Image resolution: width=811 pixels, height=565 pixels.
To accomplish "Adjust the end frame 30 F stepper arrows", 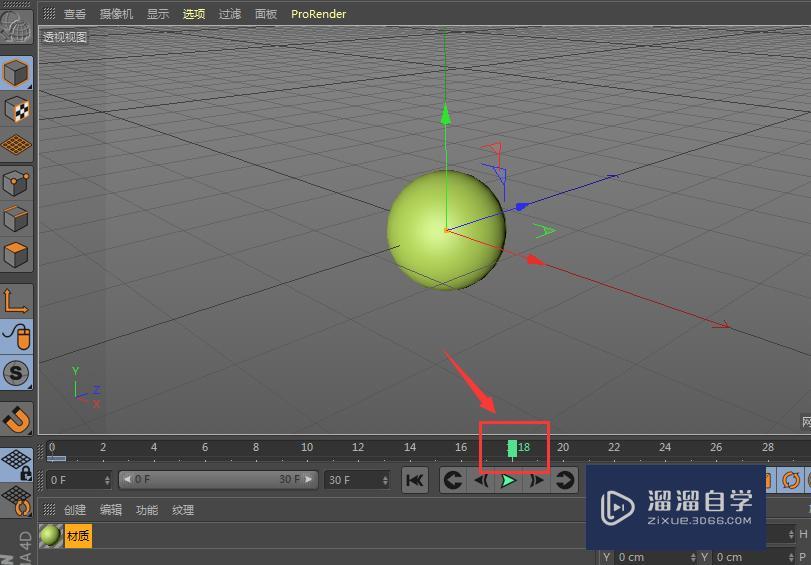I will tap(385, 480).
